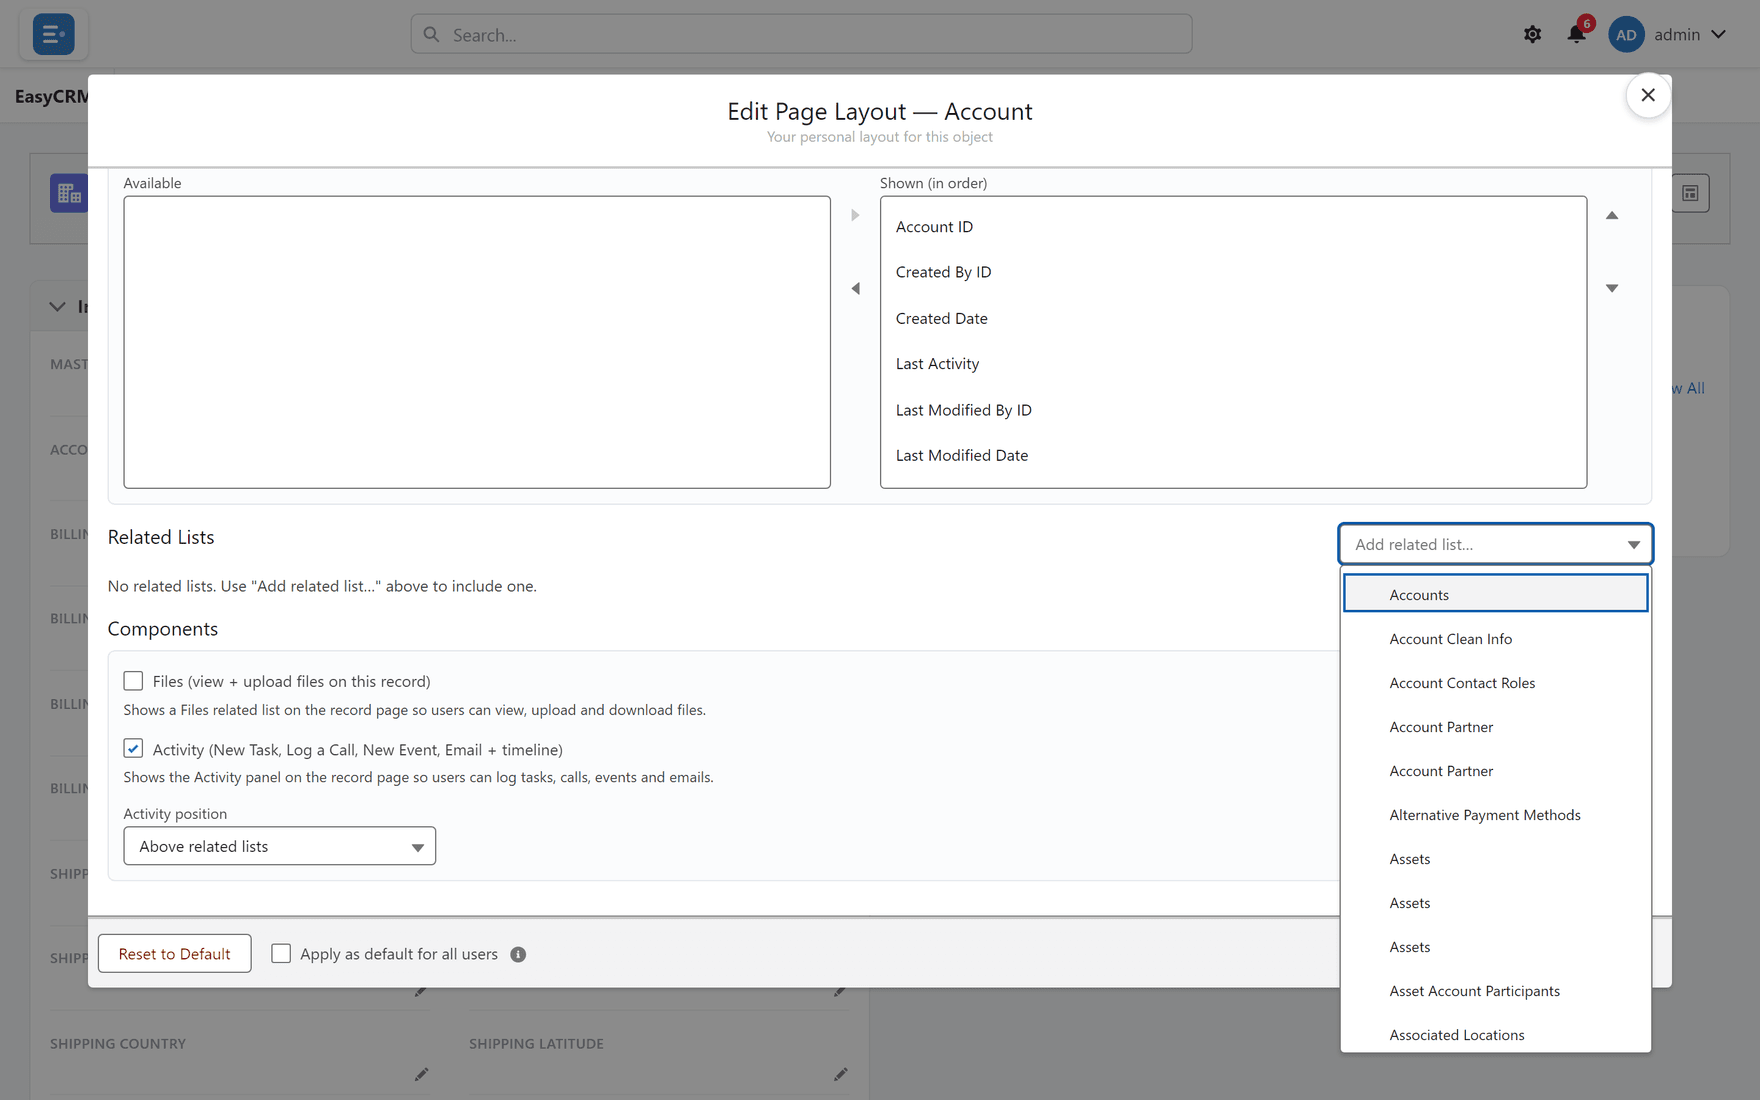Select Account ID in Shown list
This screenshot has width=1760, height=1100.
(1233, 227)
